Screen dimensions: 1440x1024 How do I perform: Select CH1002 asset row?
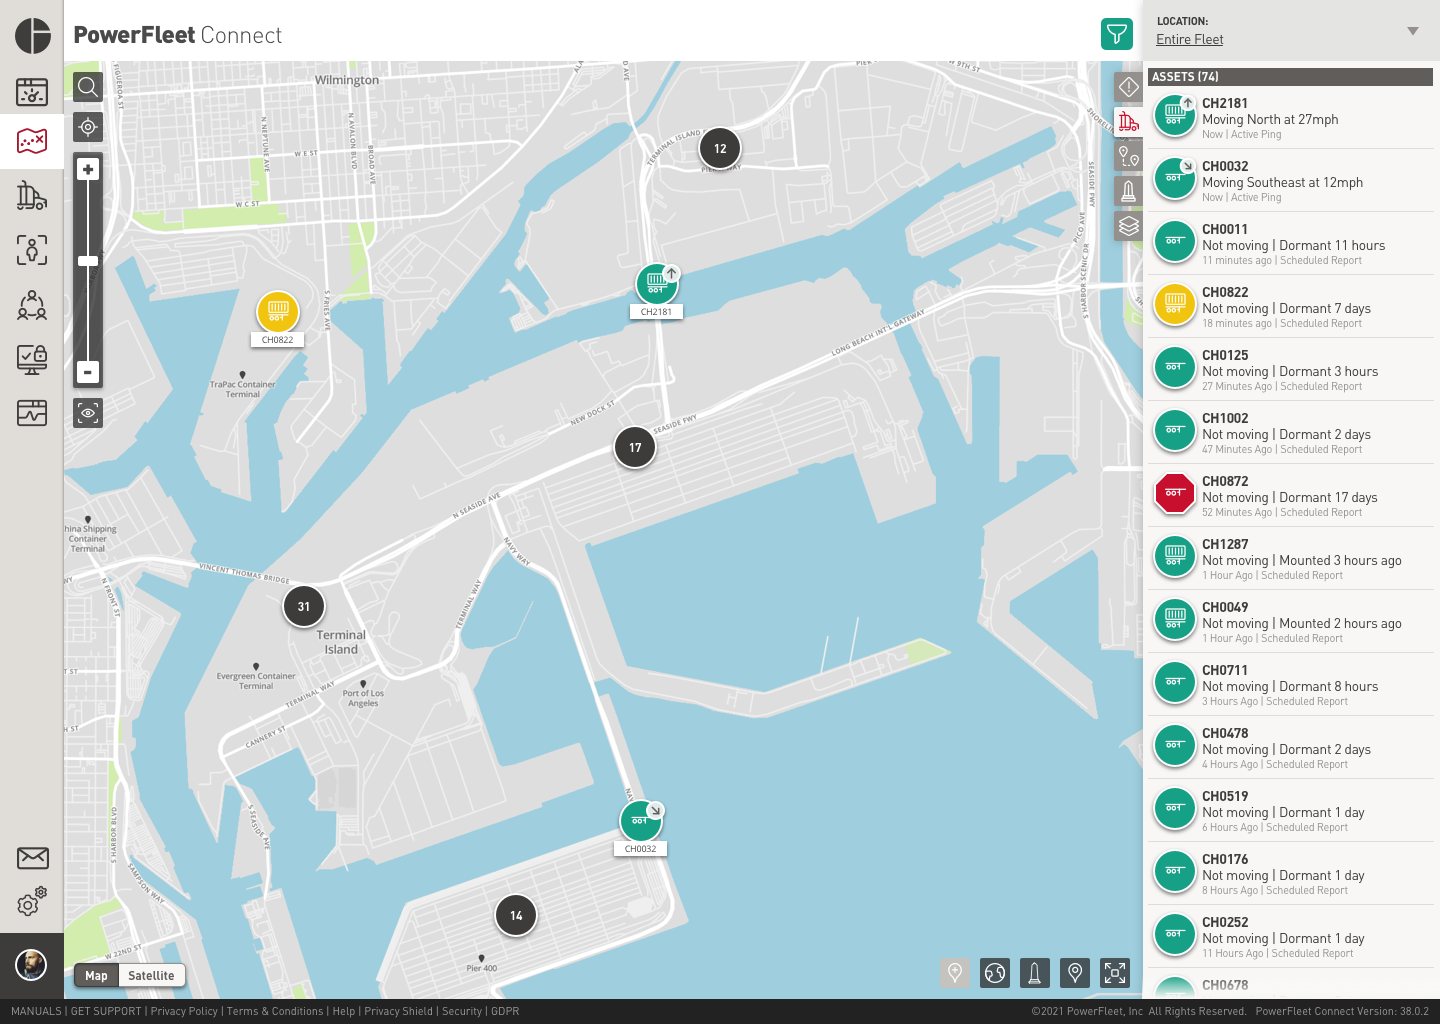coord(1290,433)
